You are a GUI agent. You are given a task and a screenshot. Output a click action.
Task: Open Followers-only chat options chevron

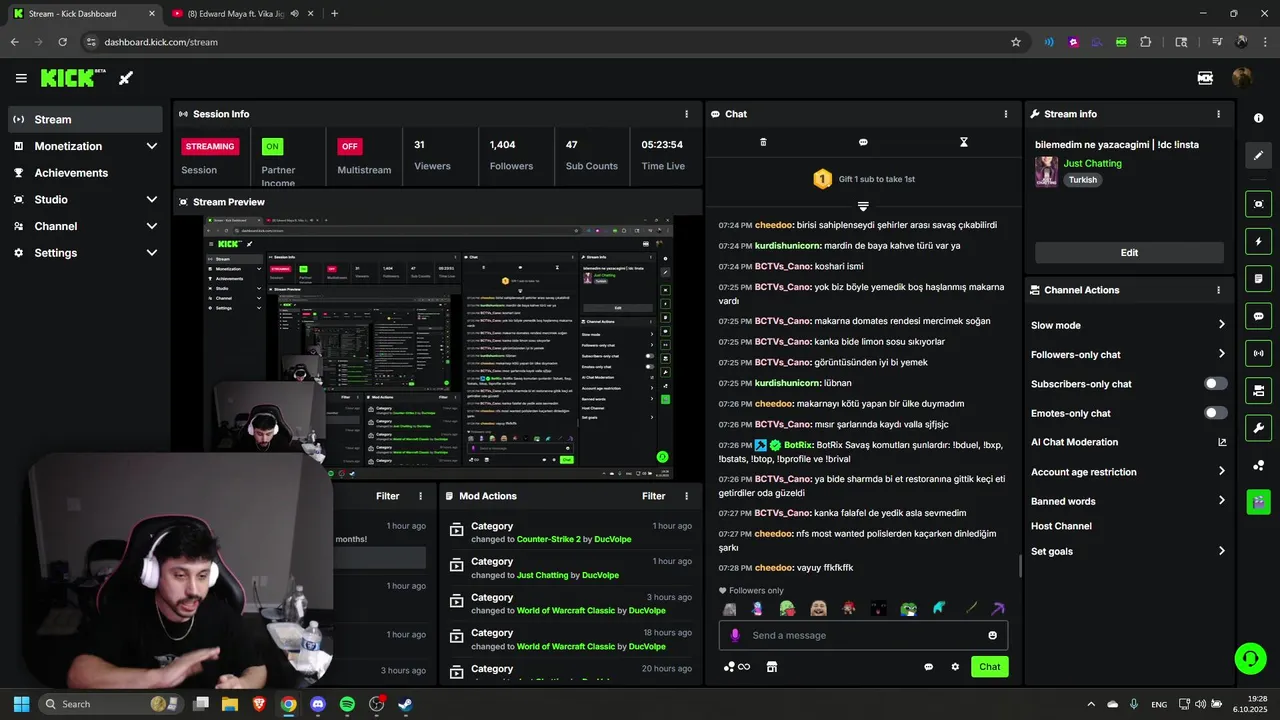1221,354
